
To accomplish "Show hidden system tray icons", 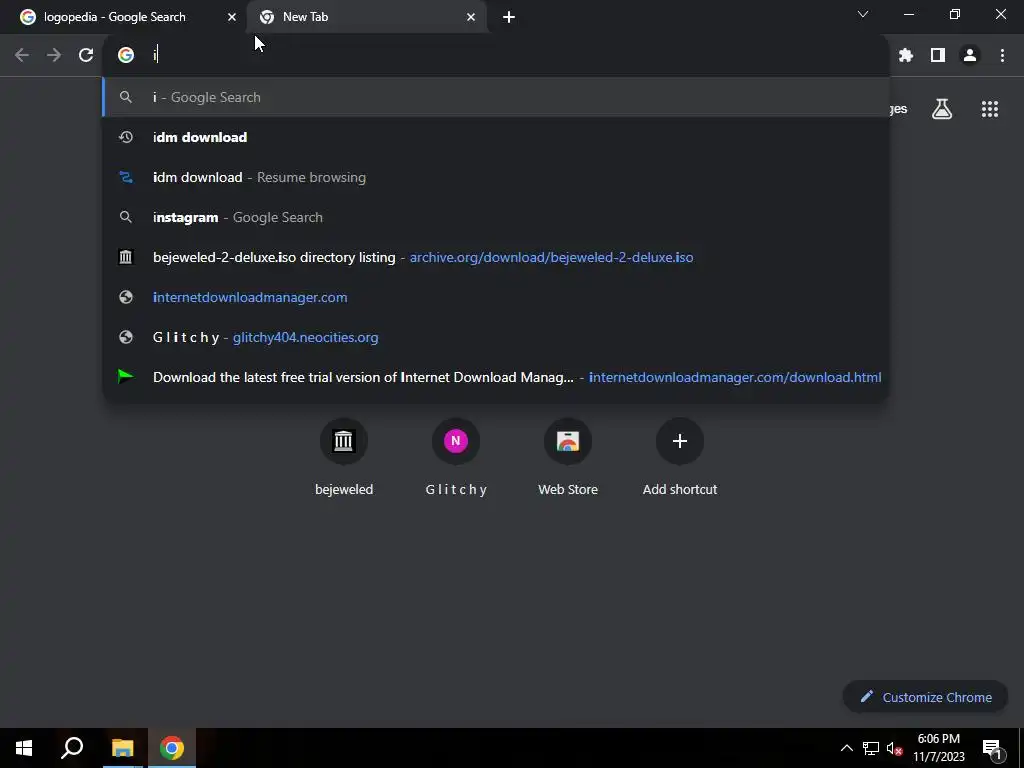I will click(846, 748).
